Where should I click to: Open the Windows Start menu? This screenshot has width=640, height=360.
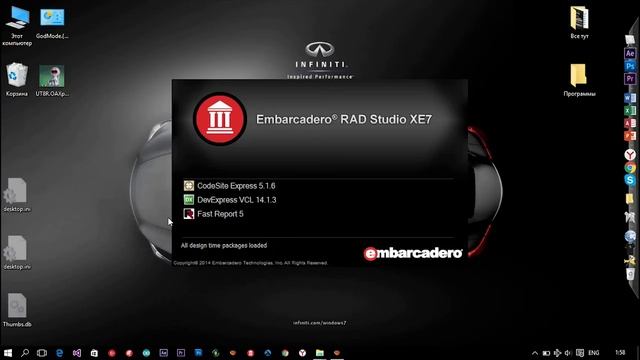point(8,353)
